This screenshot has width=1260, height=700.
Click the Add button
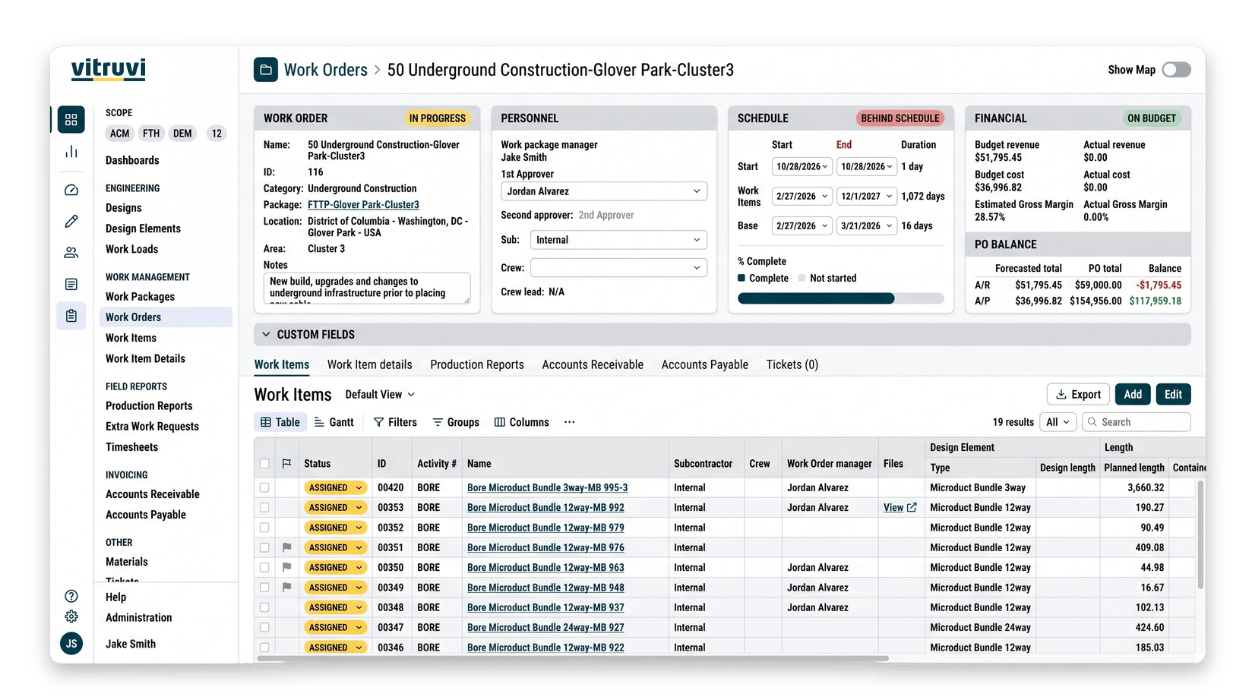[x=1132, y=394]
